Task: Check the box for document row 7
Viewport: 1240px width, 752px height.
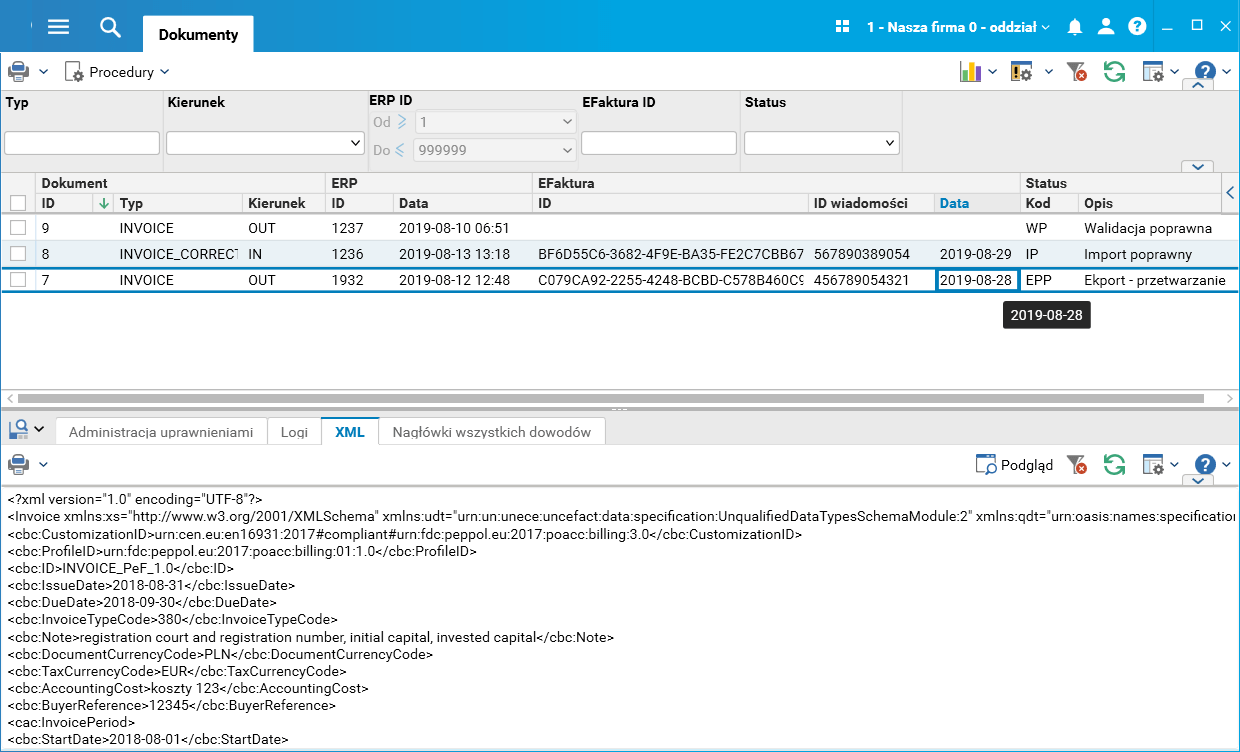Action: coord(18,280)
